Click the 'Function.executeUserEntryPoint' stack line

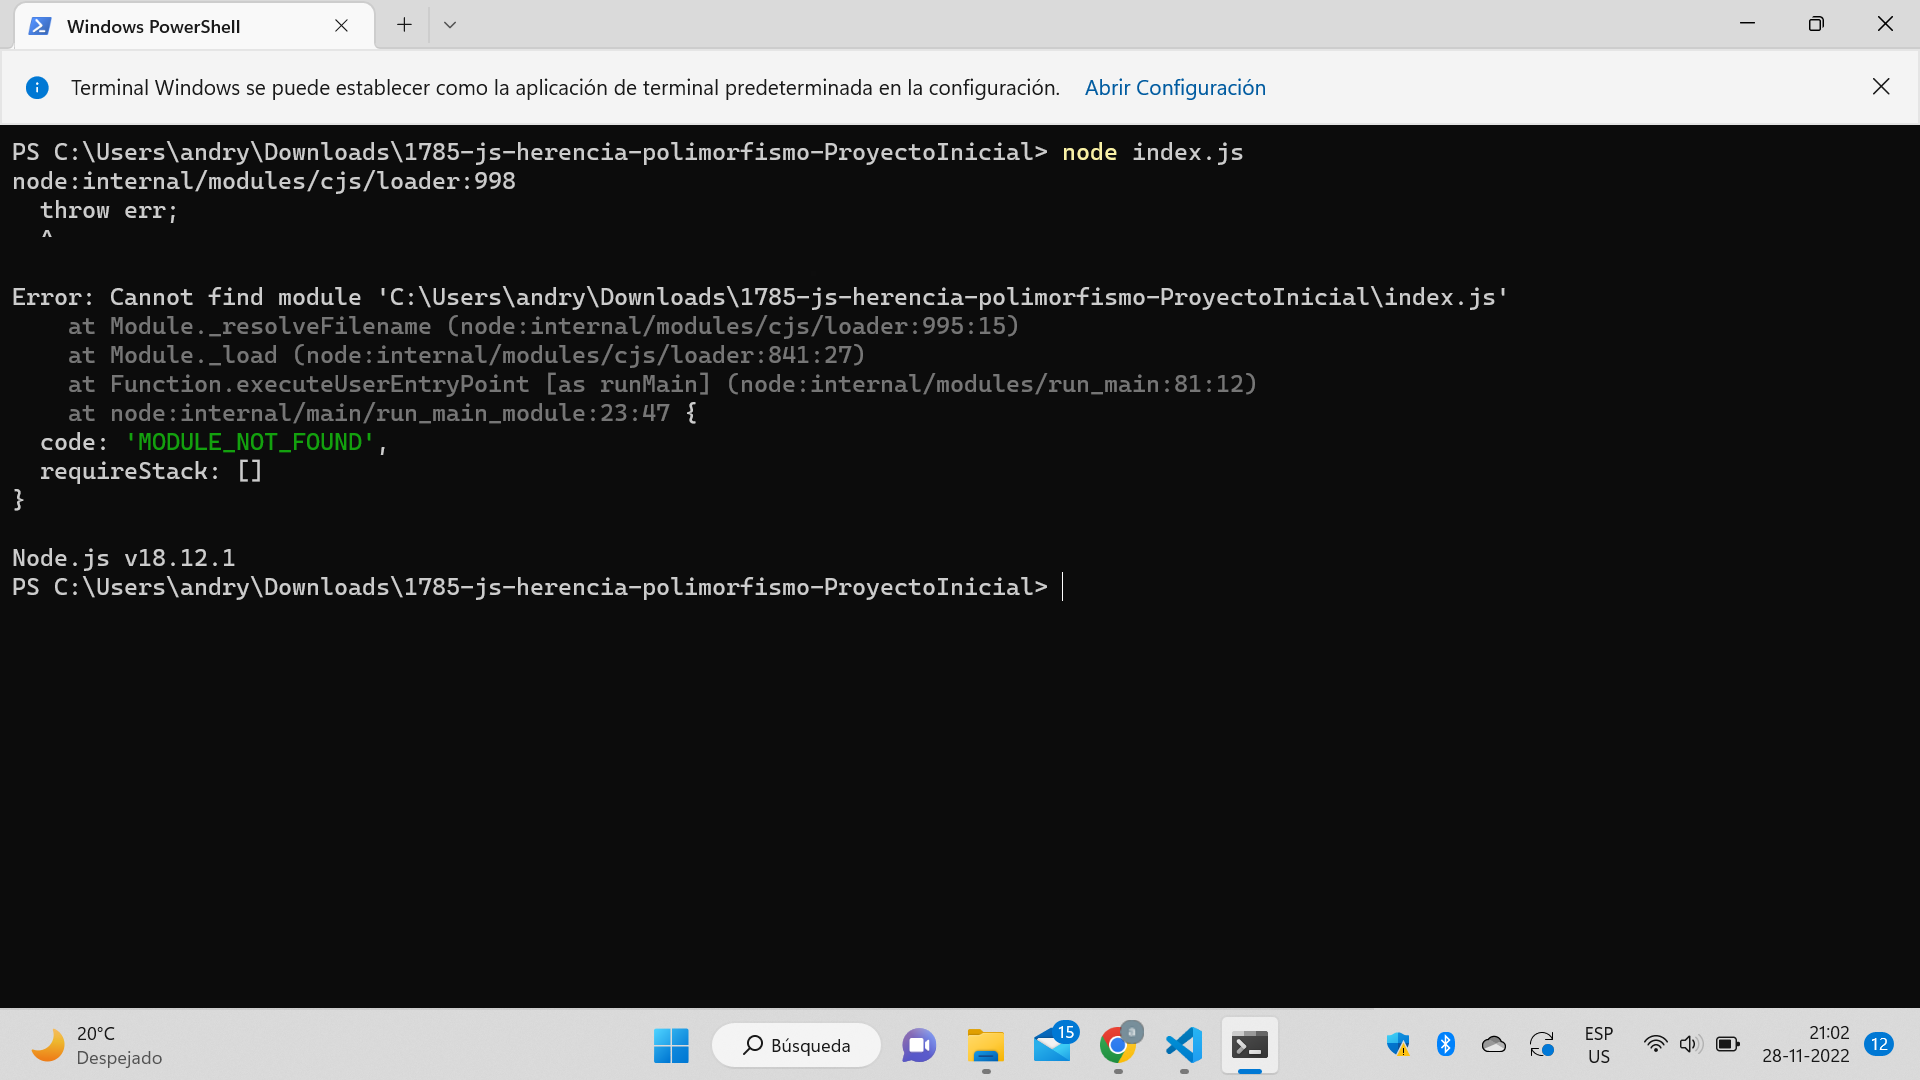click(x=663, y=384)
